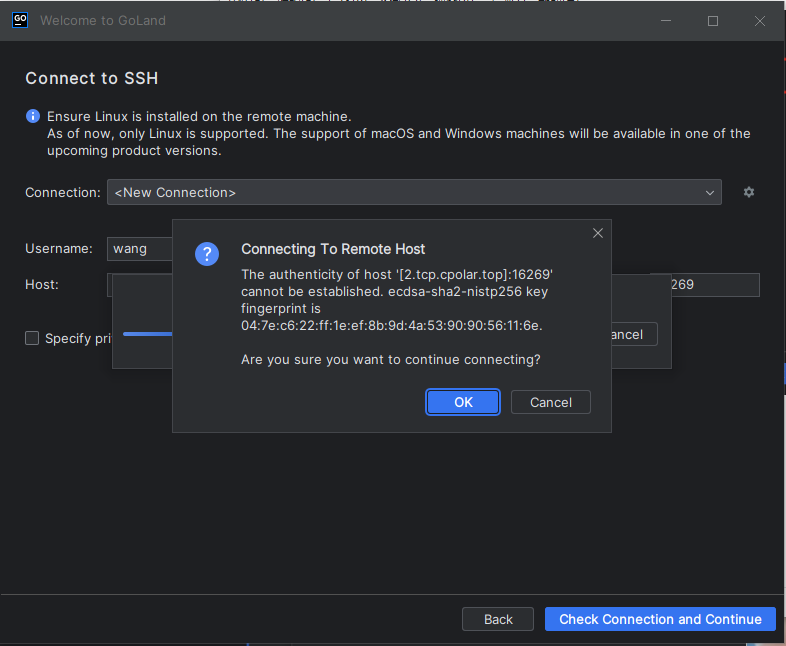This screenshot has width=786, height=646.
Task: Focus the Username field containing wang
Action: coord(140,249)
